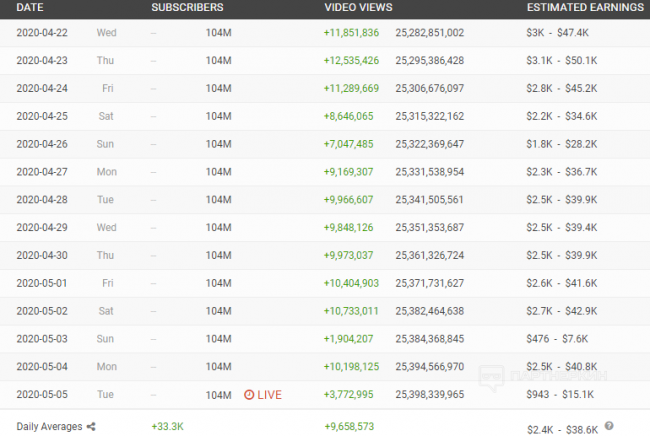The height and width of the screenshot is (436, 650).
Task: Click the $476 - $7.6K earnings cell
Action: [563, 339]
